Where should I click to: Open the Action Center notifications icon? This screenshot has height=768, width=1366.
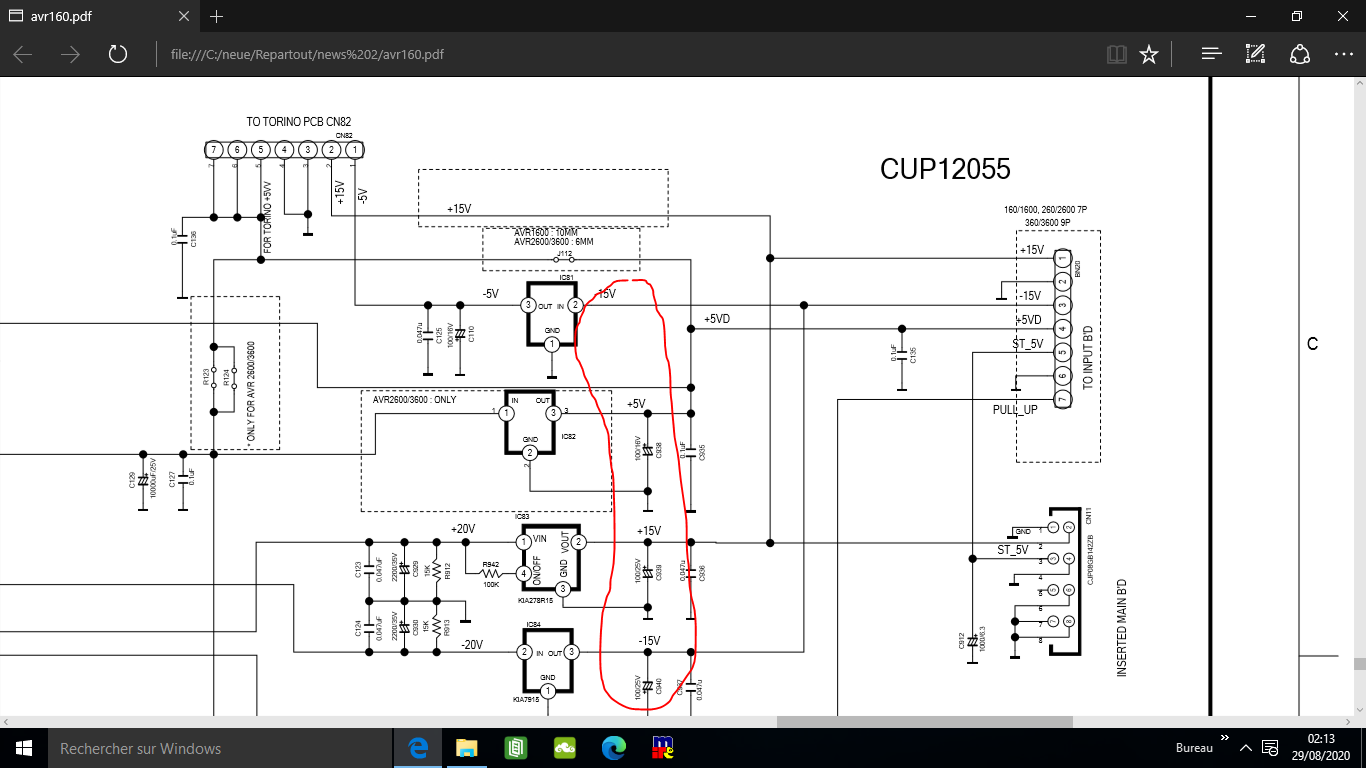pos(1272,748)
